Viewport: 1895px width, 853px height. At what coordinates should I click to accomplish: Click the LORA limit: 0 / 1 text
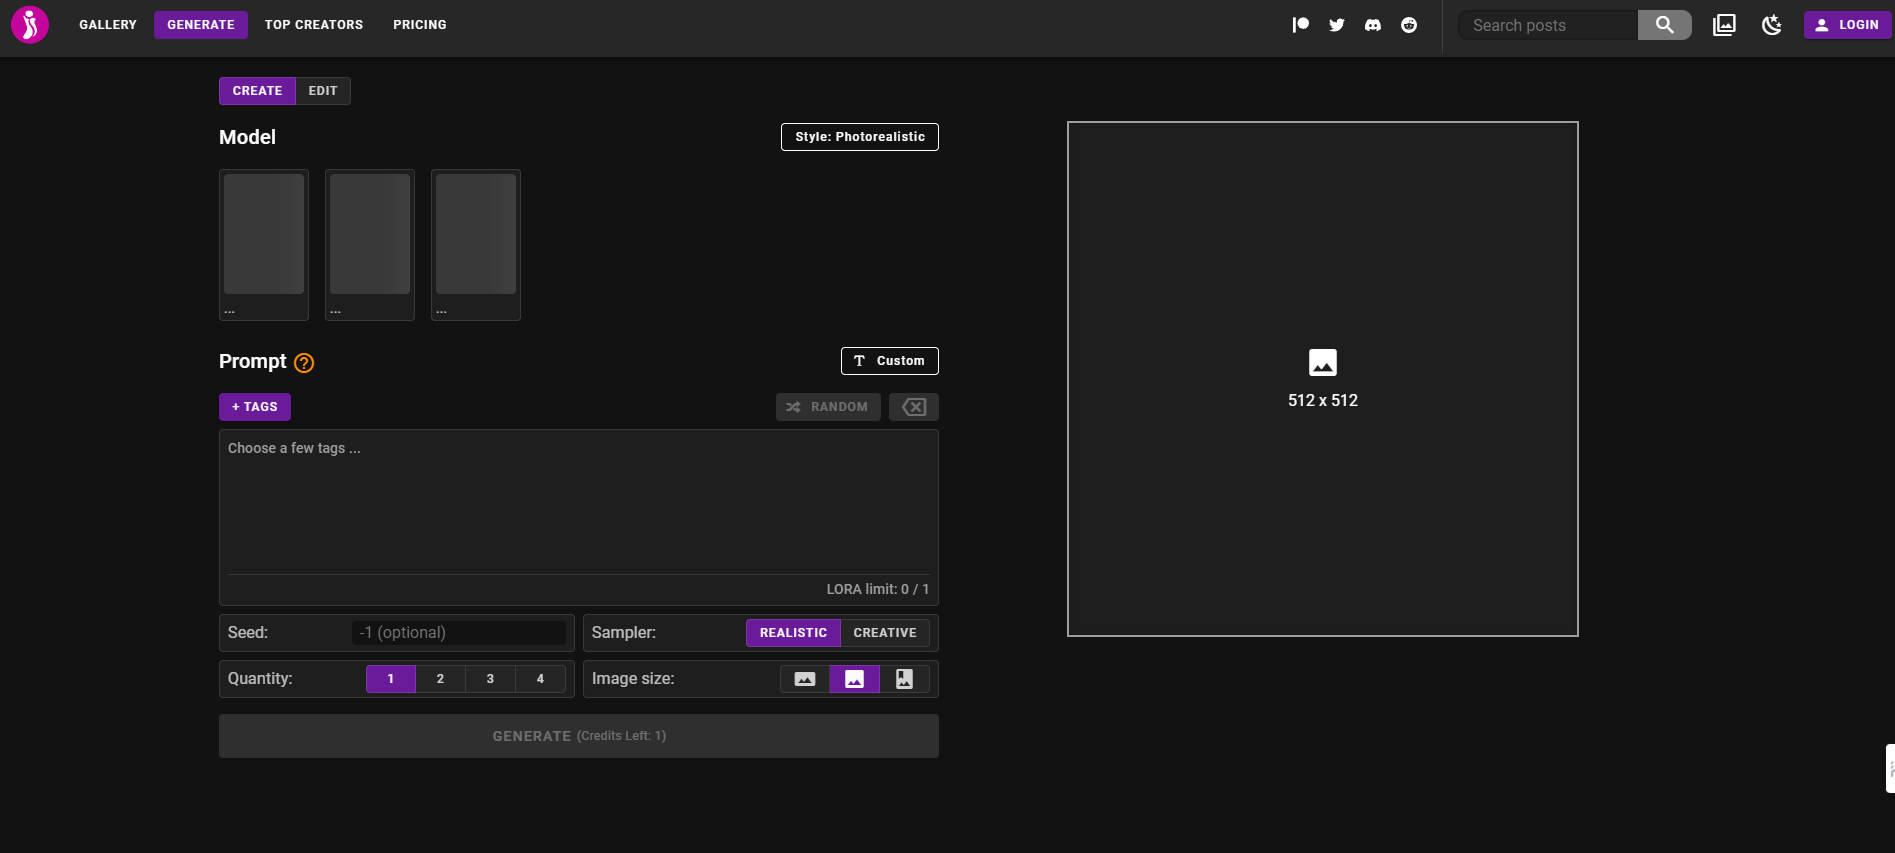(877, 589)
